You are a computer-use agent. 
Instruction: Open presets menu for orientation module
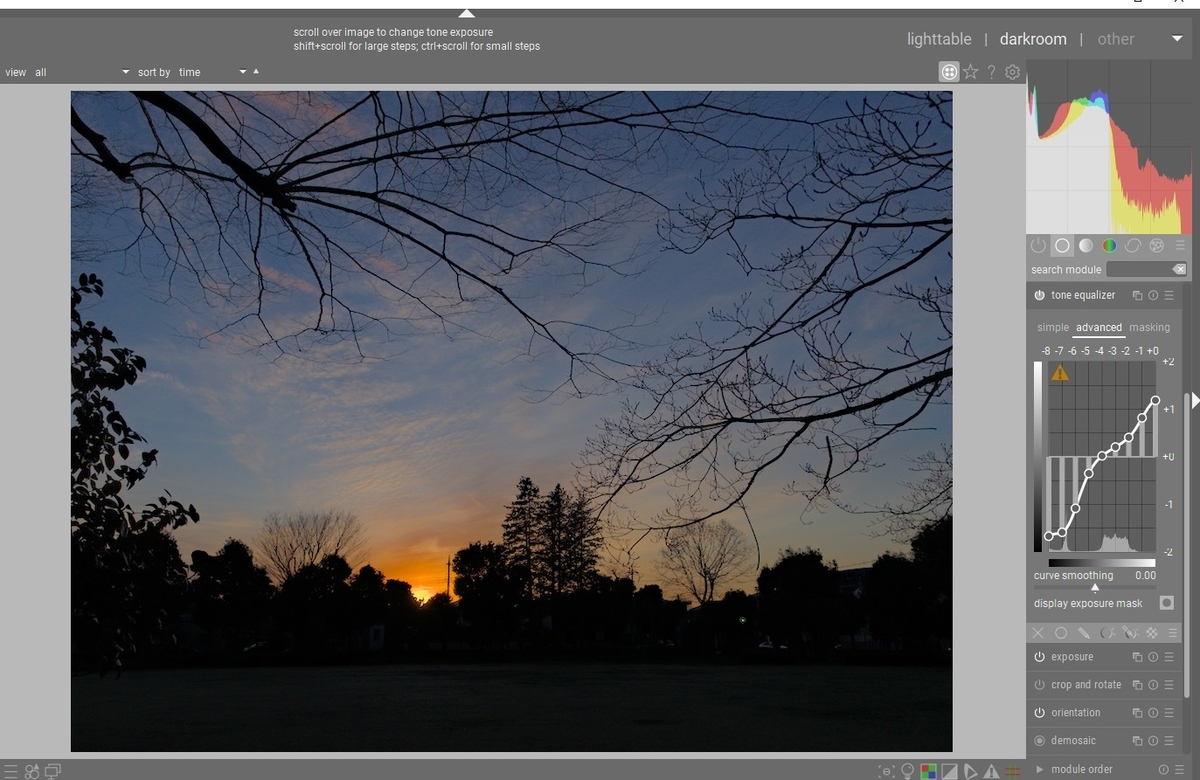click(x=1169, y=713)
